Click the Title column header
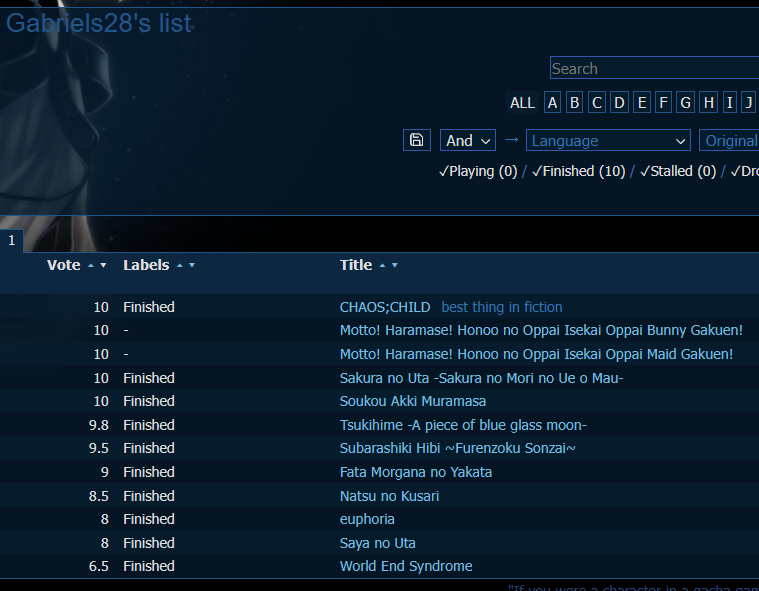The image size is (759, 591). [356, 265]
